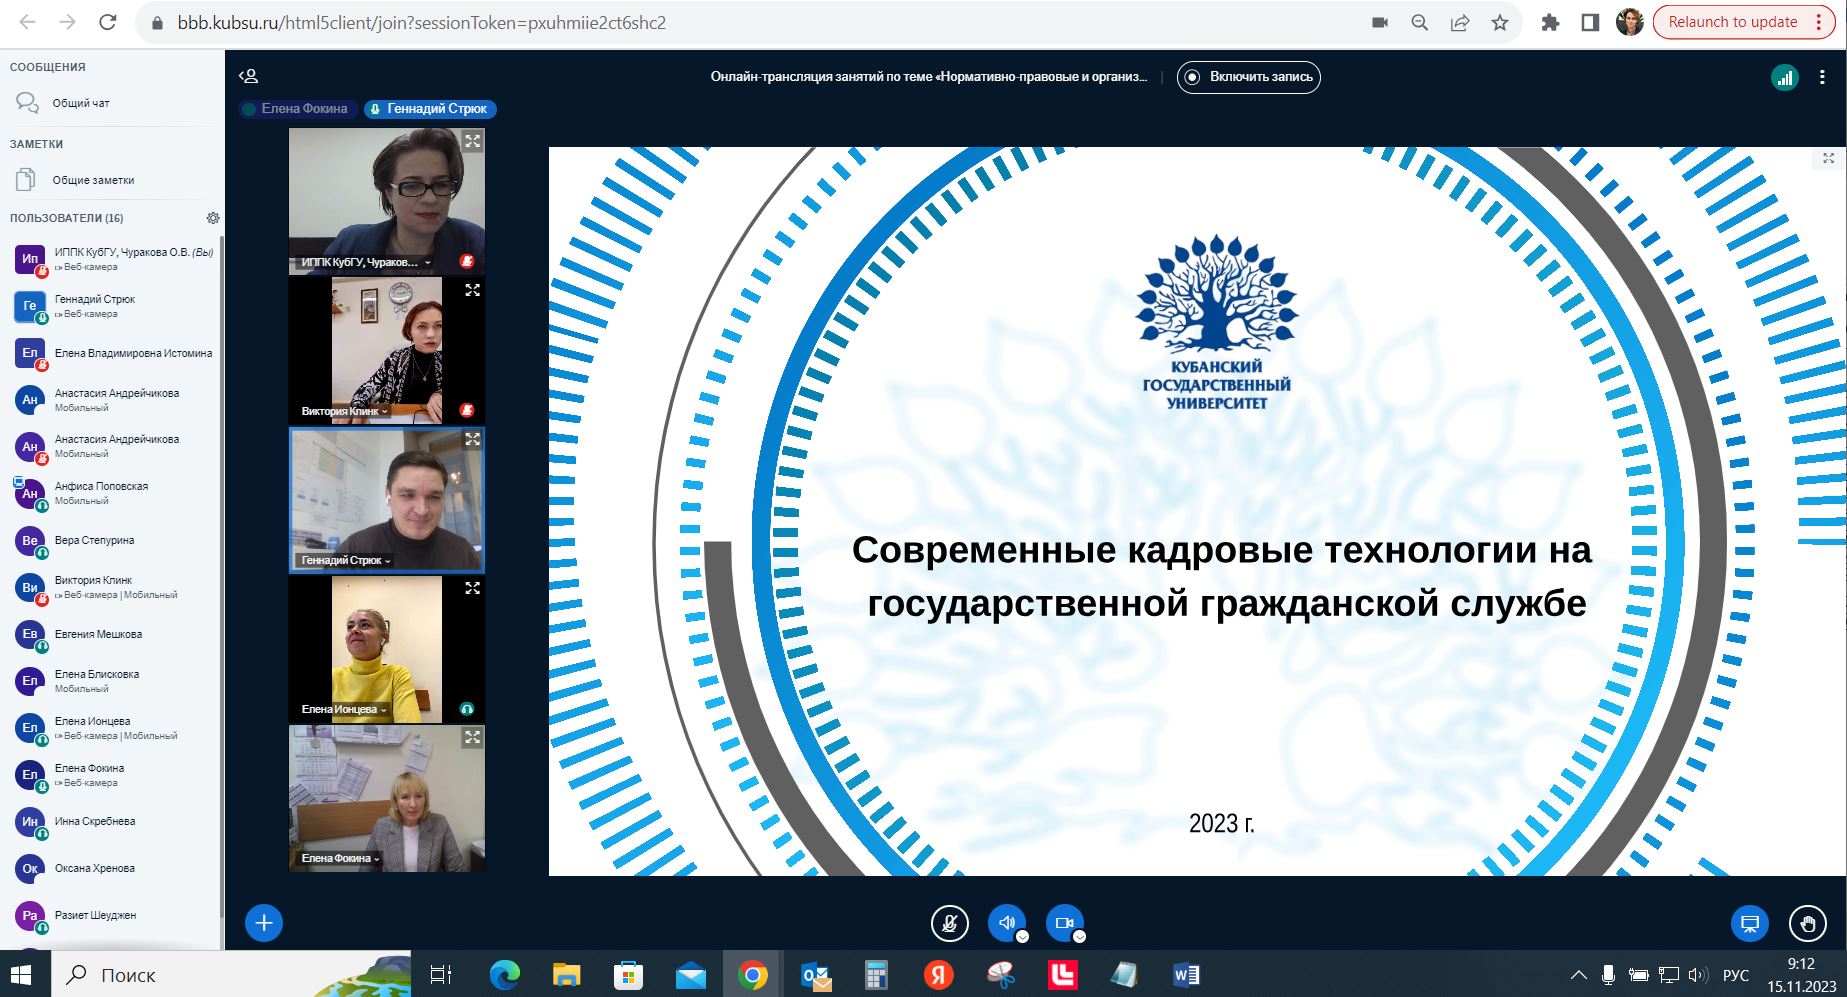
Task: Select user Елена Блисковка
Action: (x=112, y=681)
